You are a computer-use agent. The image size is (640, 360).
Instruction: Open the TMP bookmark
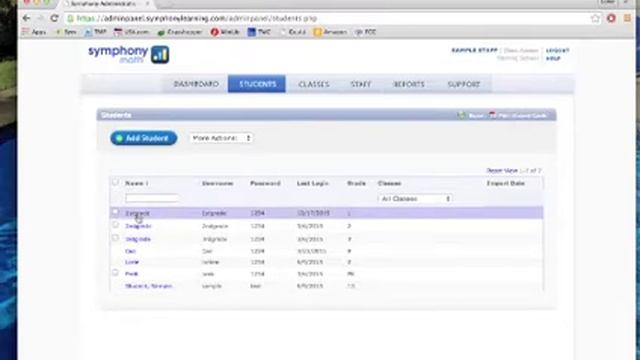96,32
